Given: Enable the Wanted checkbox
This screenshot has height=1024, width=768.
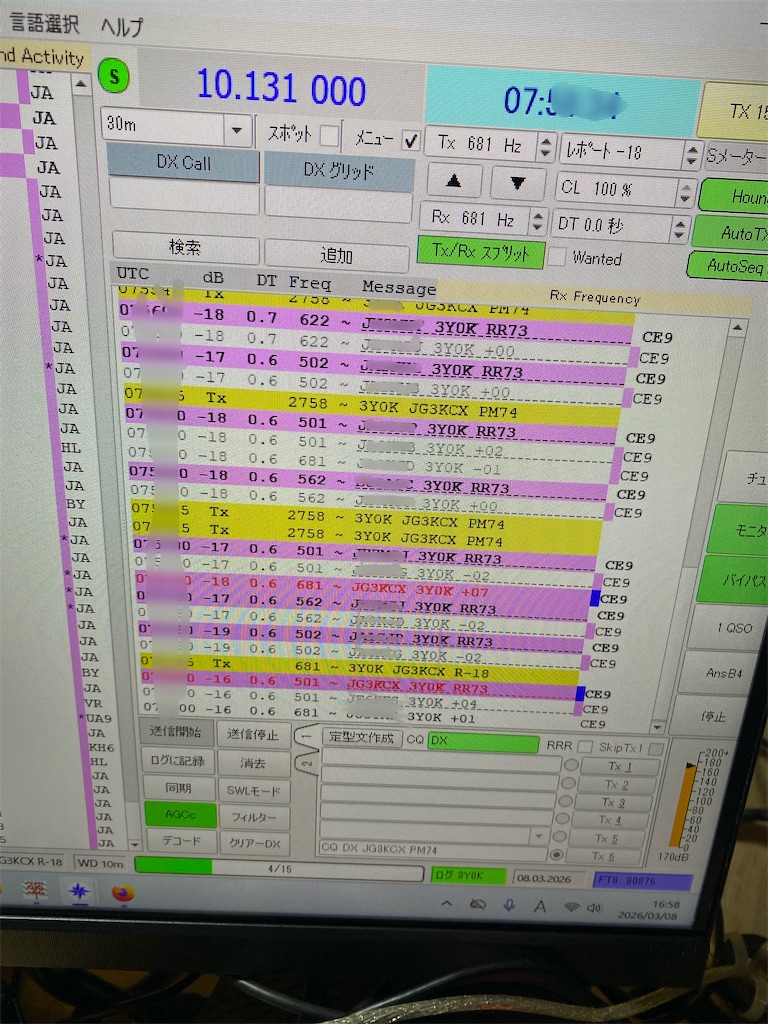Looking at the screenshot, I should pos(556,256).
